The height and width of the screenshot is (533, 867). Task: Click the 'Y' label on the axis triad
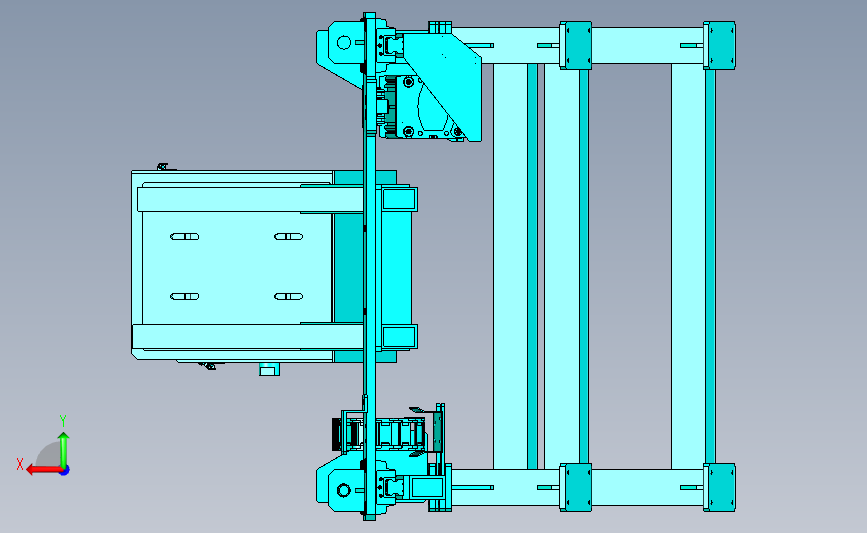coord(63,421)
